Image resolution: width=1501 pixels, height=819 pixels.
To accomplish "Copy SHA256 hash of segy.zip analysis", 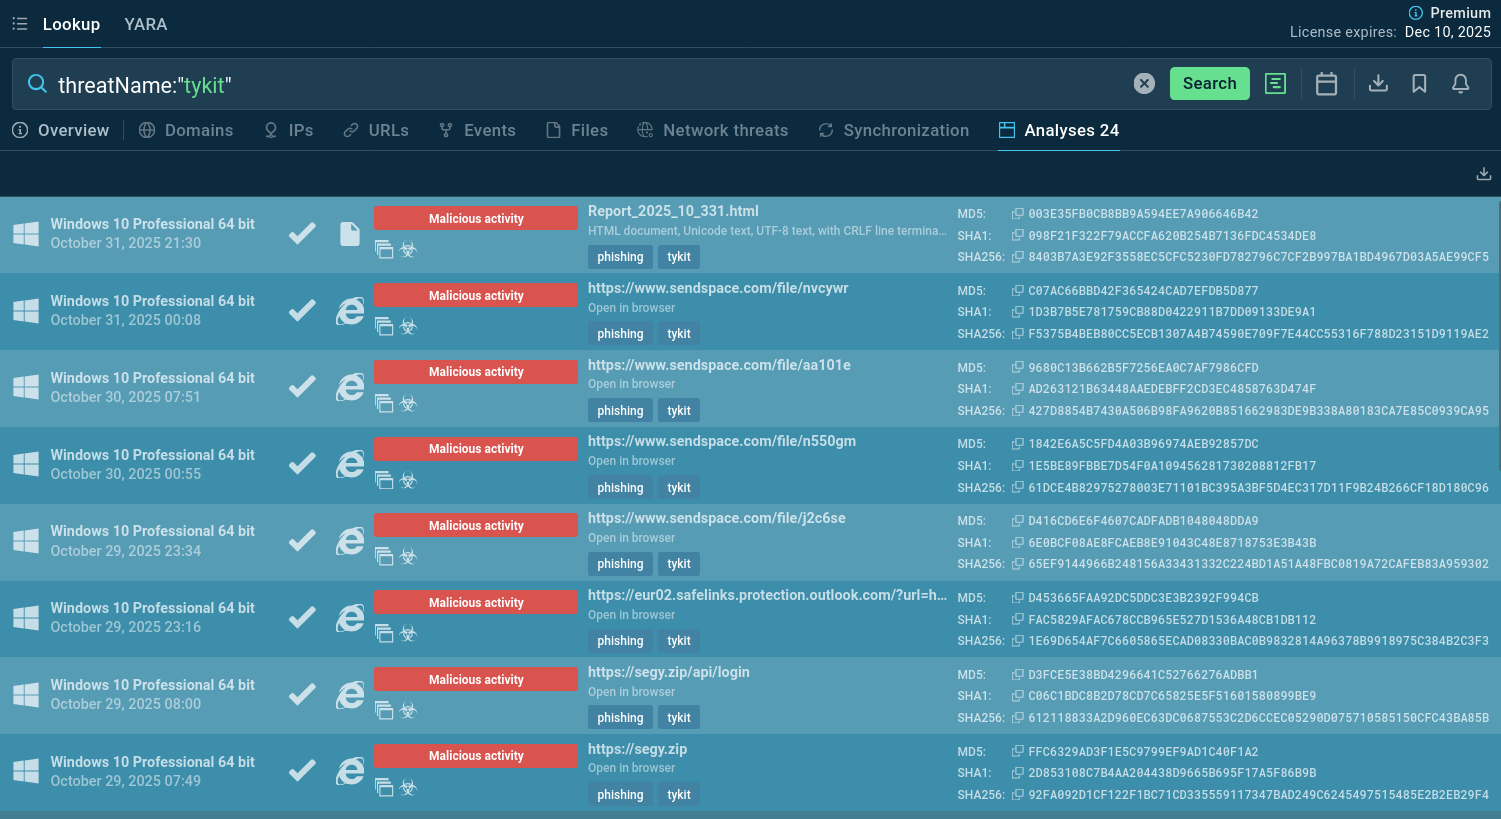I will pos(1017,795).
